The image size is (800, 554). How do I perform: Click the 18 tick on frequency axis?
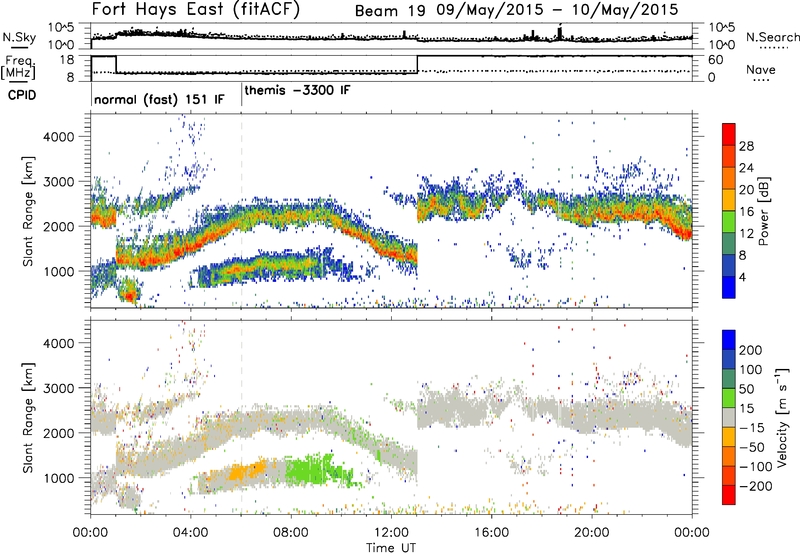coord(67,59)
